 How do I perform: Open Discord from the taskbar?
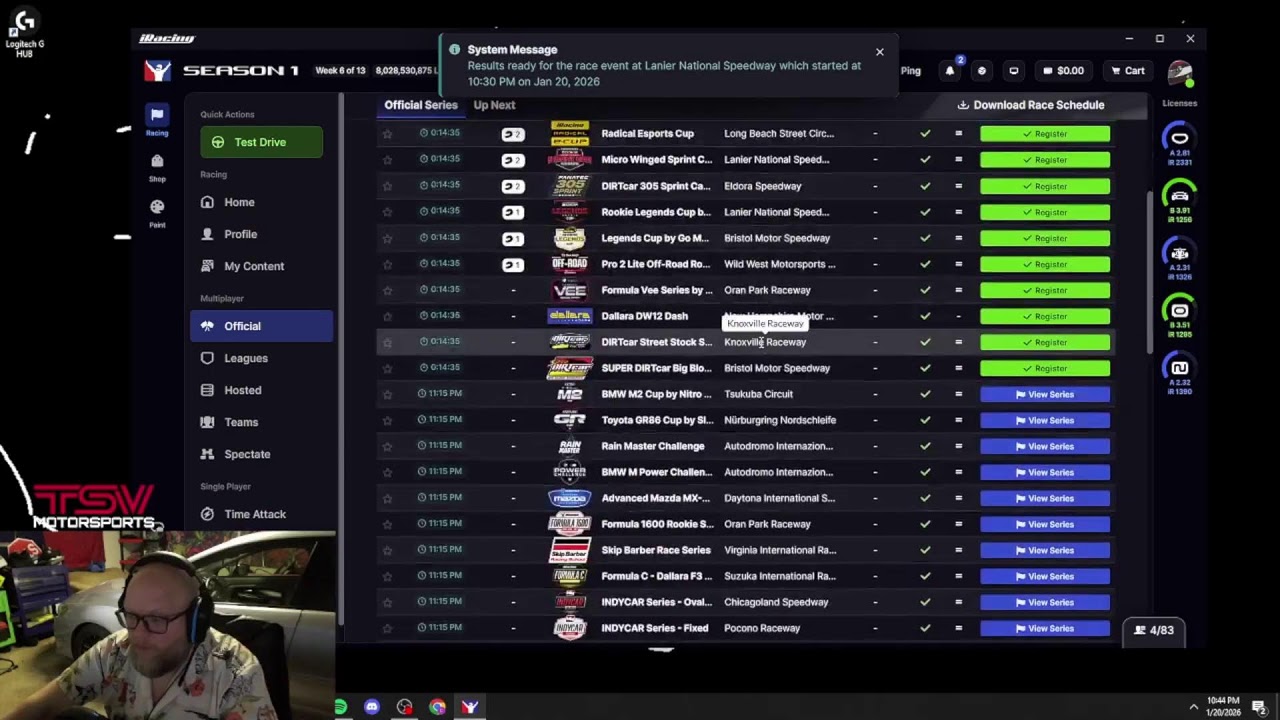[x=372, y=707]
